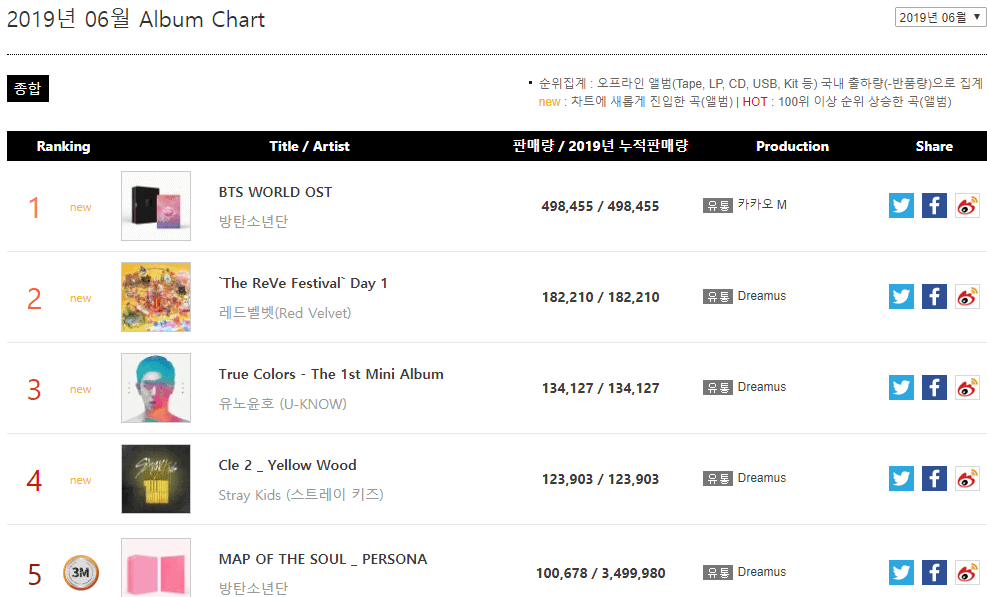
Task: Click the Title / Artist column header
Action: tap(309, 146)
